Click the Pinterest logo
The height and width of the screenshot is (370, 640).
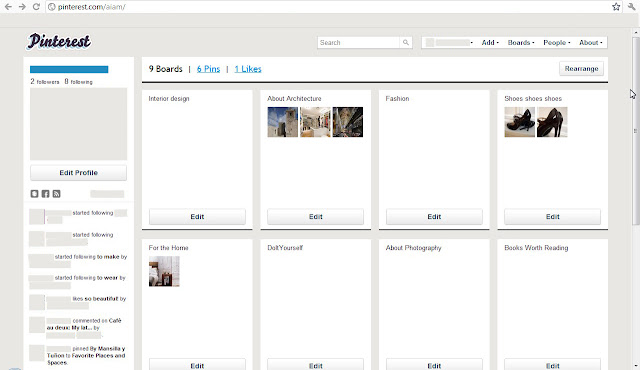[59, 41]
